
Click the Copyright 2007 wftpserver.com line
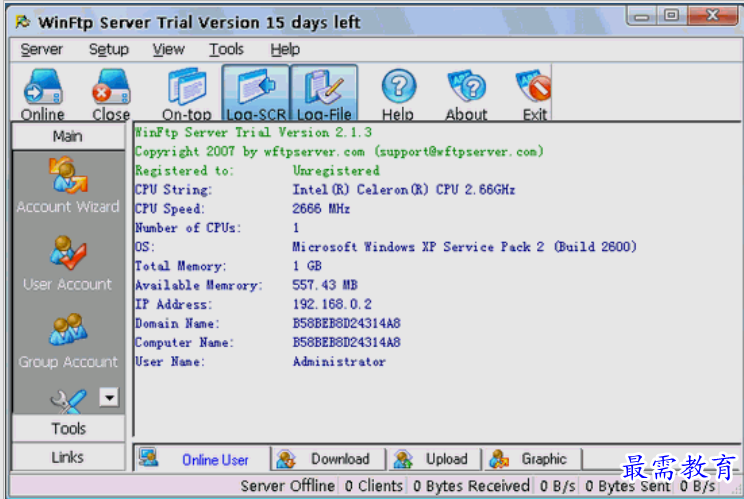[339, 152]
